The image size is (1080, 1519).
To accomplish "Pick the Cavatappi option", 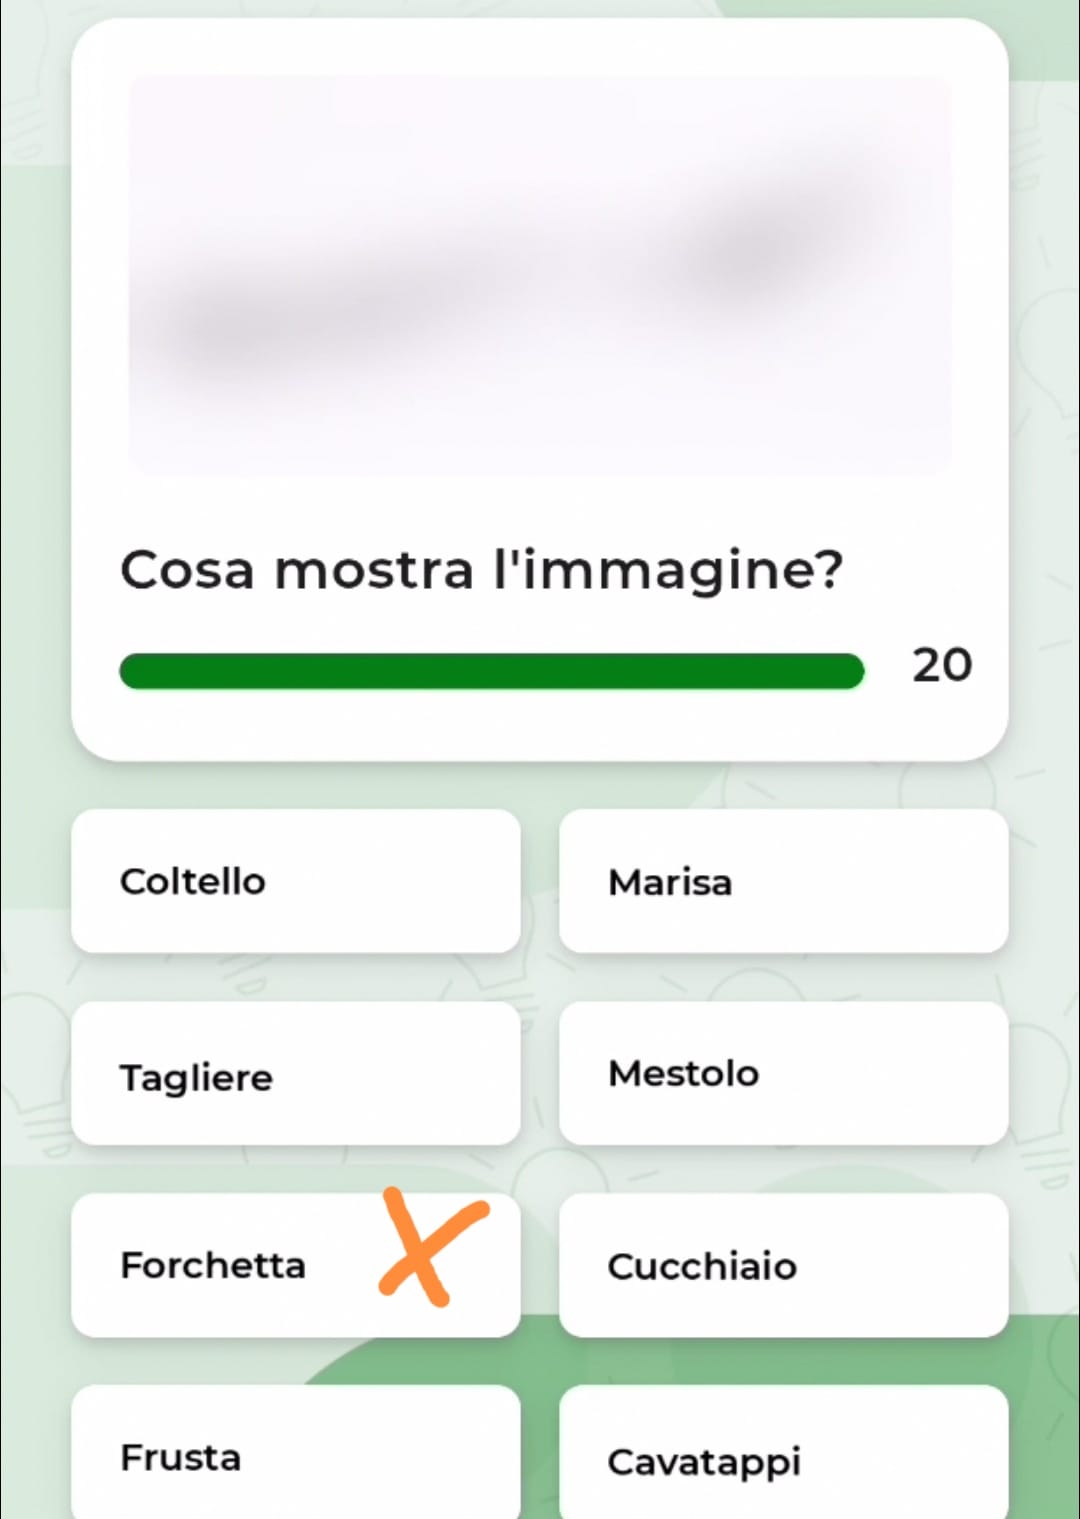I will click(783, 1458).
